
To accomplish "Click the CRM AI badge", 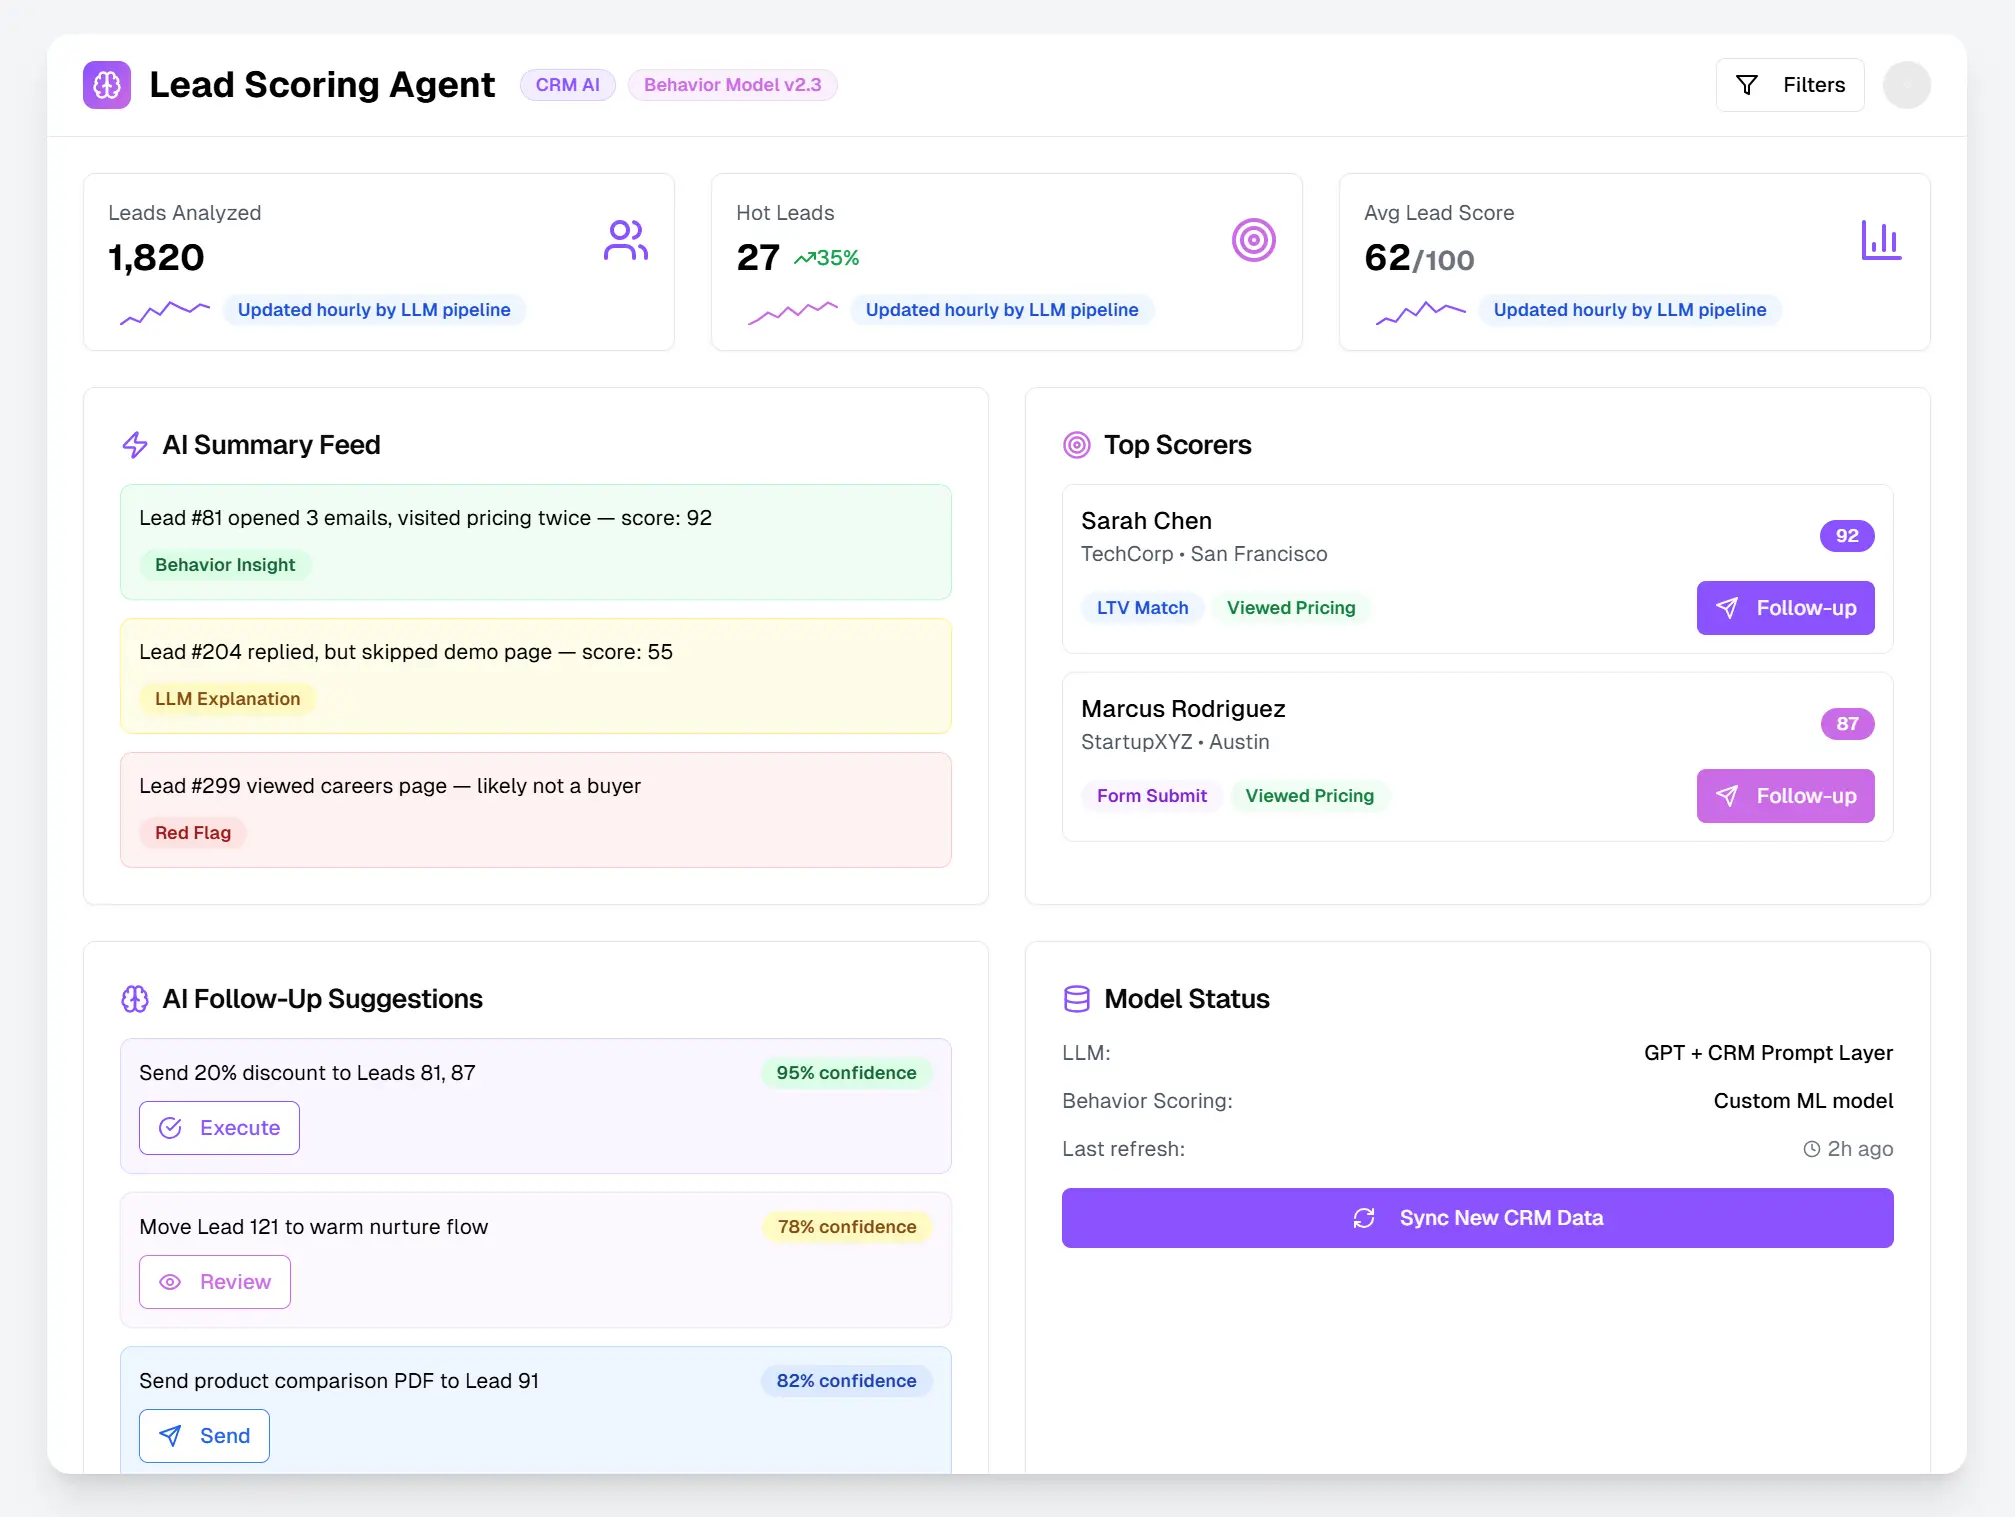I will coord(567,84).
